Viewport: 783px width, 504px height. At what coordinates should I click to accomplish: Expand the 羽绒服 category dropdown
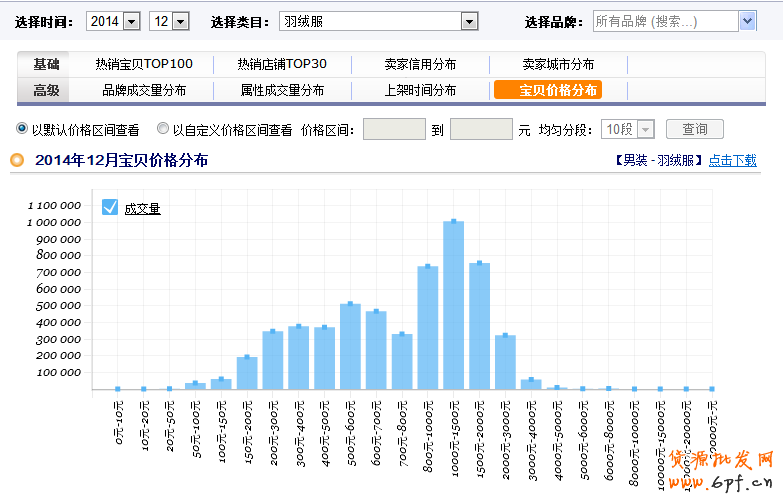coord(469,21)
